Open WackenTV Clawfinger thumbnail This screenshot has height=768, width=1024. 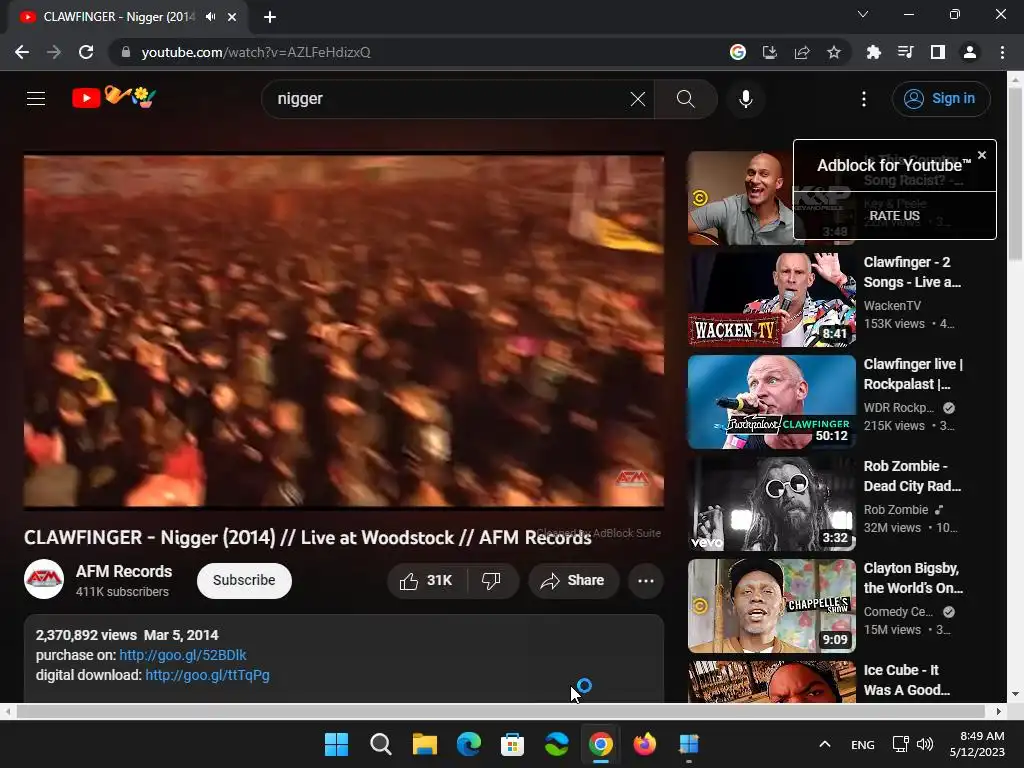[x=772, y=300]
